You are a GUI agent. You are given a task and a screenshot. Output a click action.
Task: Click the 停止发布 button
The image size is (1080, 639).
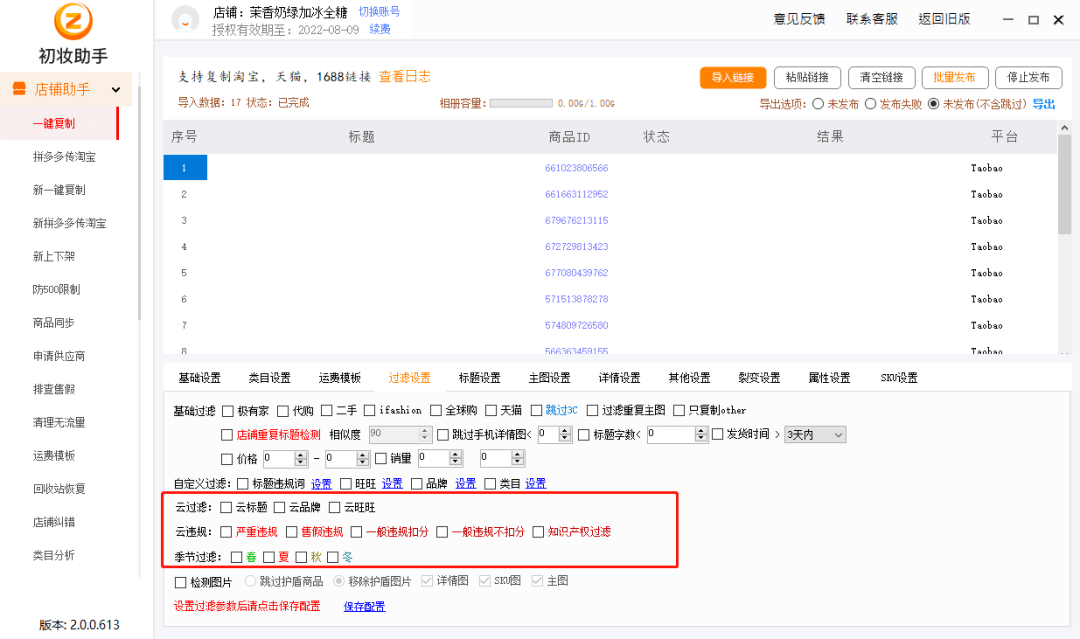[x=1028, y=78]
